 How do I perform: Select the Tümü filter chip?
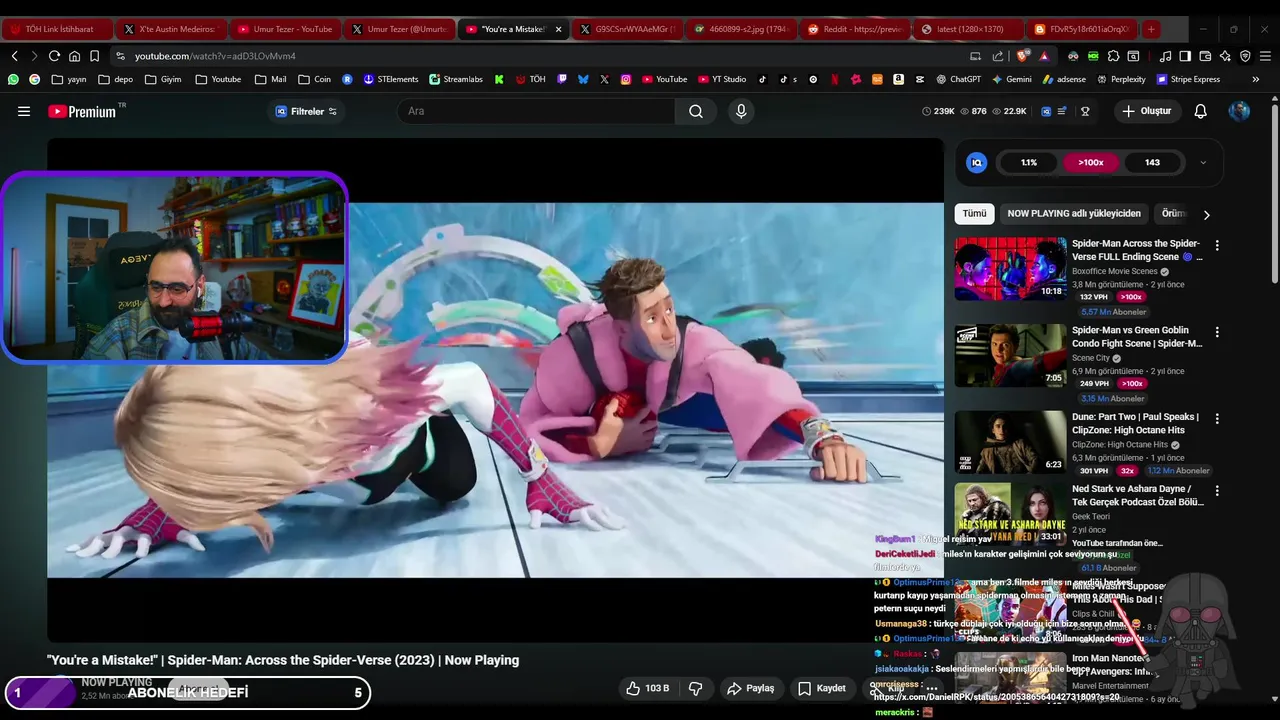[x=974, y=213]
